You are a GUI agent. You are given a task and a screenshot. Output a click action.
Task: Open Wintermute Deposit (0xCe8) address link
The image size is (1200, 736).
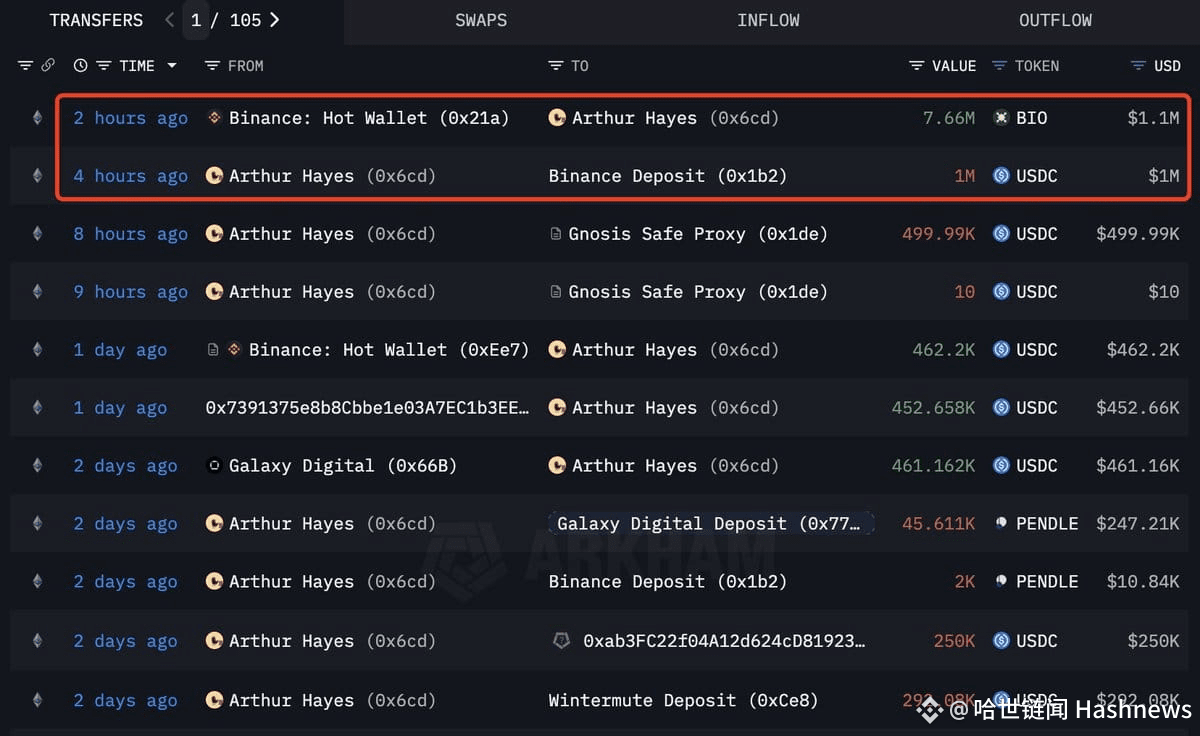point(683,700)
